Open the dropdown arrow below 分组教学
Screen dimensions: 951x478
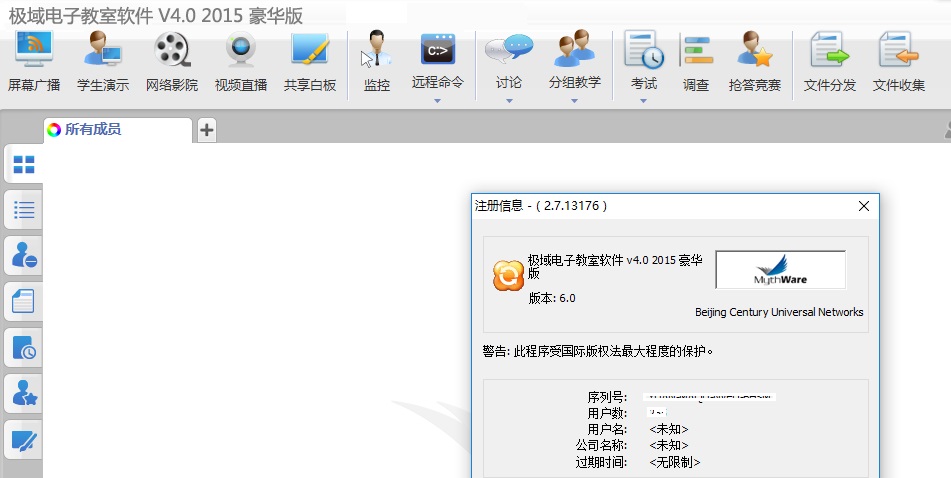pyautogui.click(x=575, y=100)
